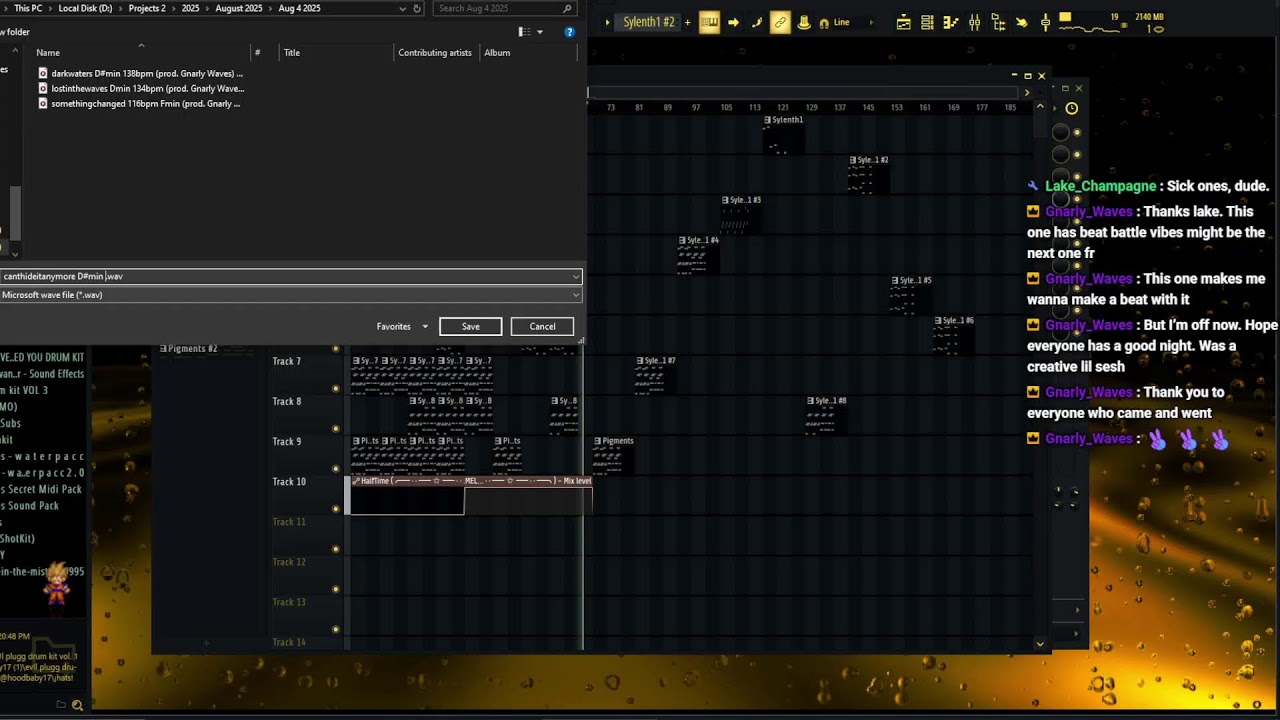
Task: Click the Cancel button
Action: coord(542,326)
